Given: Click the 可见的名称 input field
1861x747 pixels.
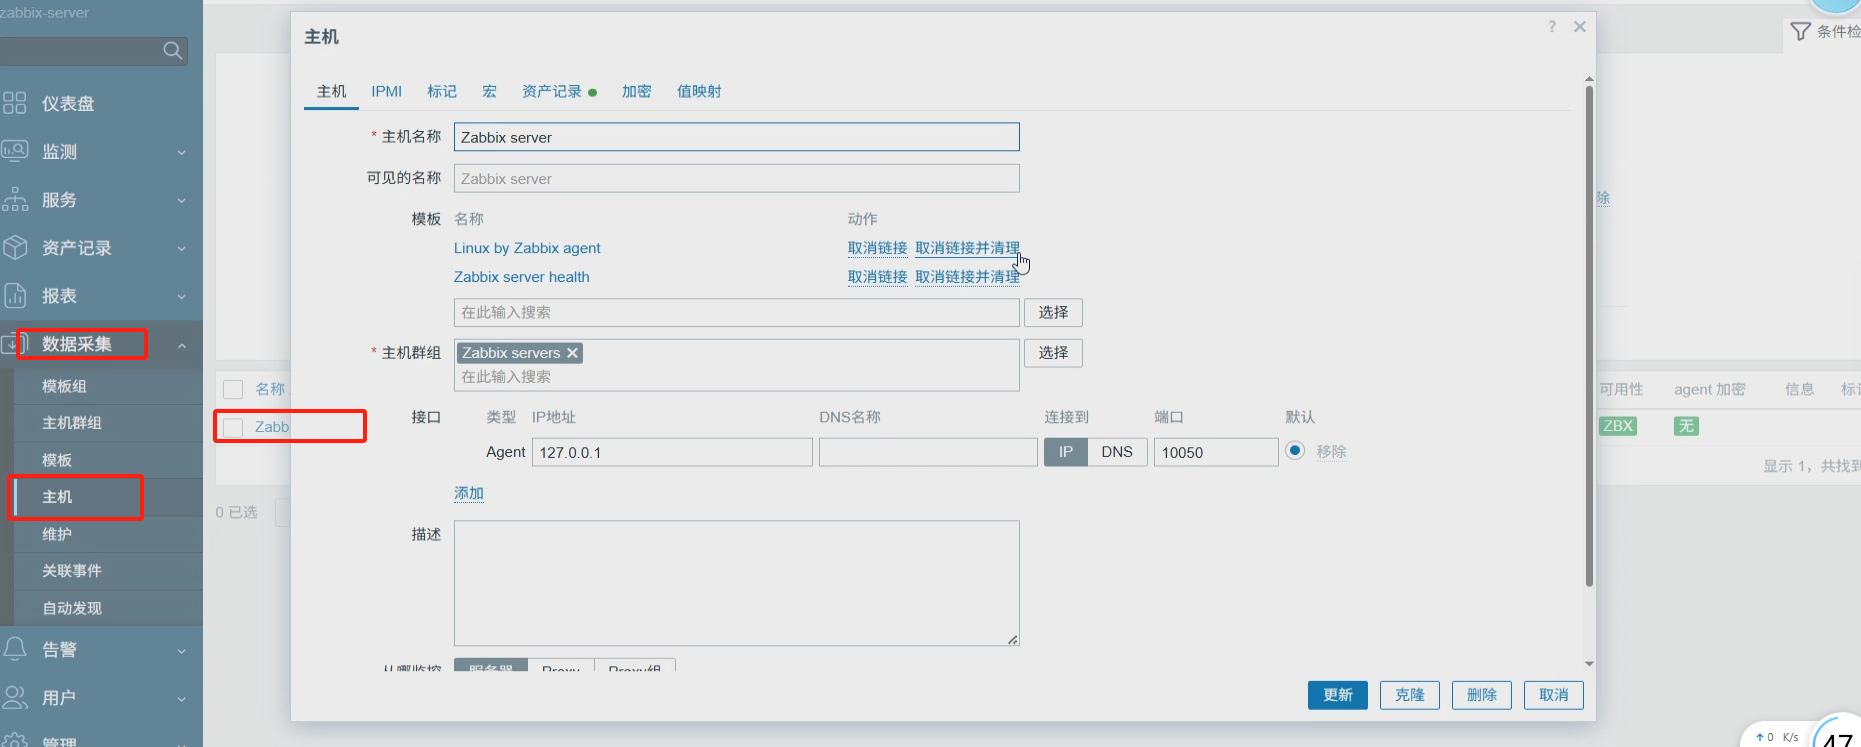Looking at the screenshot, I should point(737,178).
